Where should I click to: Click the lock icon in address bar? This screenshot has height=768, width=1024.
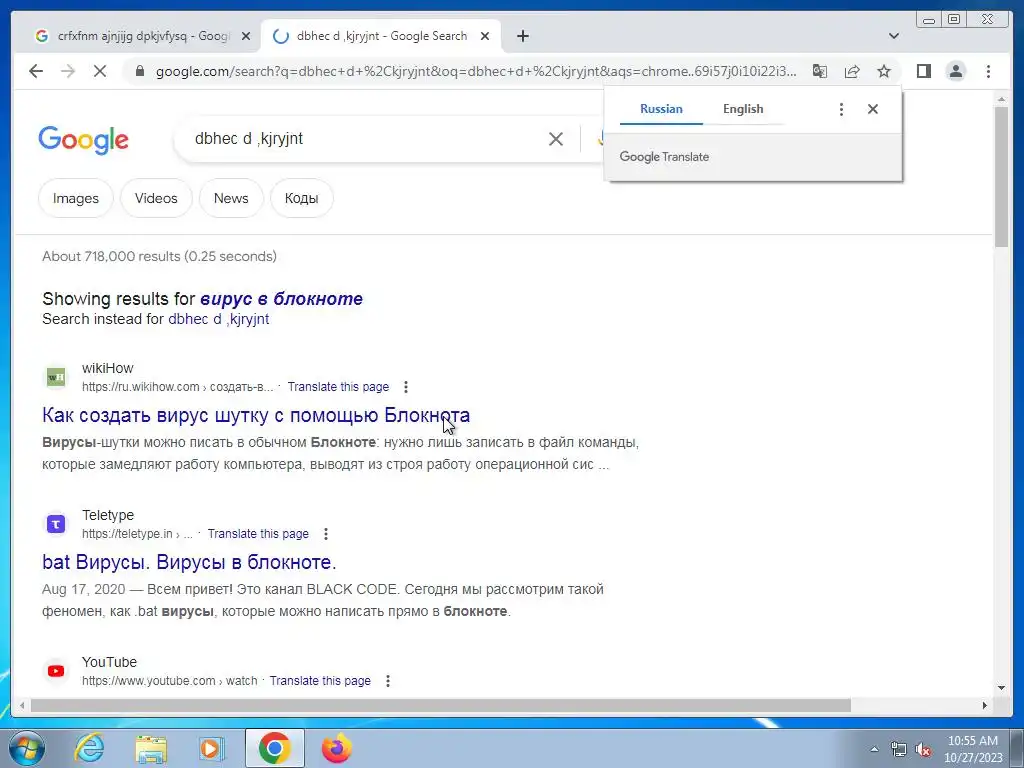(139, 71)
